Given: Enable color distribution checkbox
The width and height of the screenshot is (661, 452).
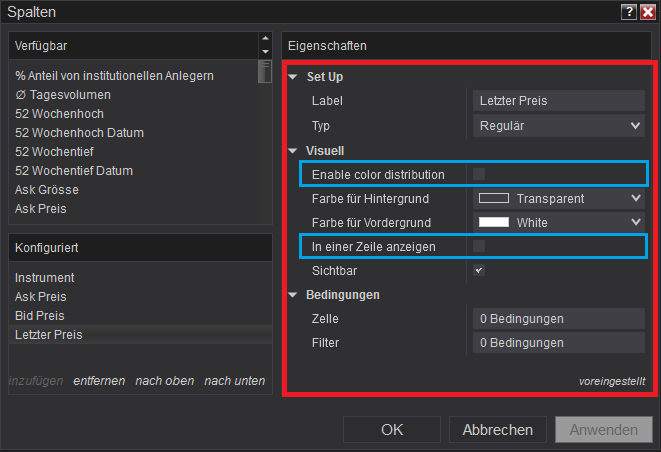Looking at the screenshot, I should [x=479, y=174].
